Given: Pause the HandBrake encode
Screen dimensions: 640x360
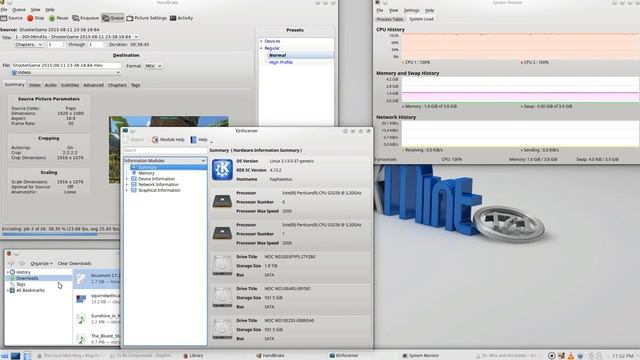Looking at the screenshot, I should pos(59,18).
